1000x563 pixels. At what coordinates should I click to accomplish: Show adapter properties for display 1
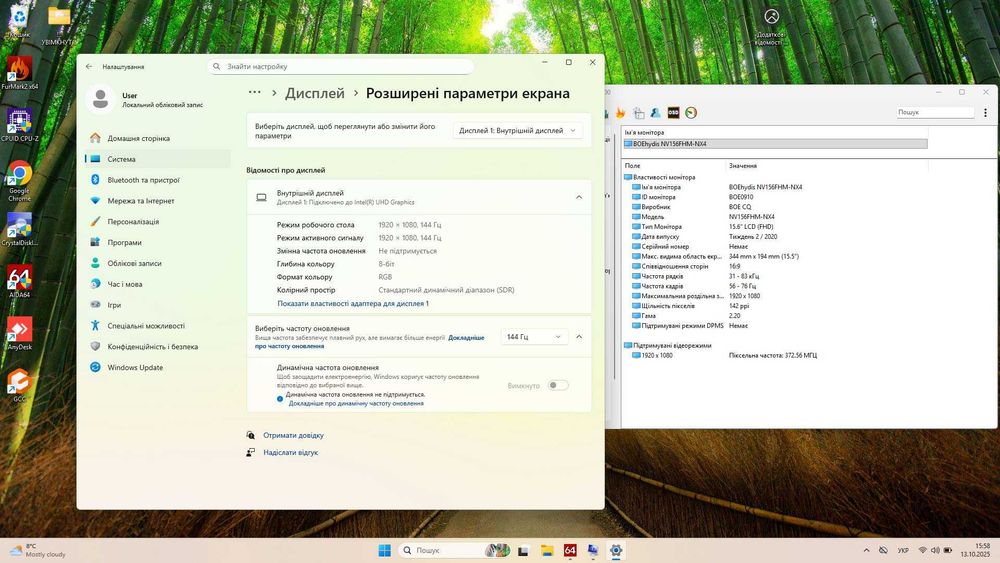click(353, 303)
